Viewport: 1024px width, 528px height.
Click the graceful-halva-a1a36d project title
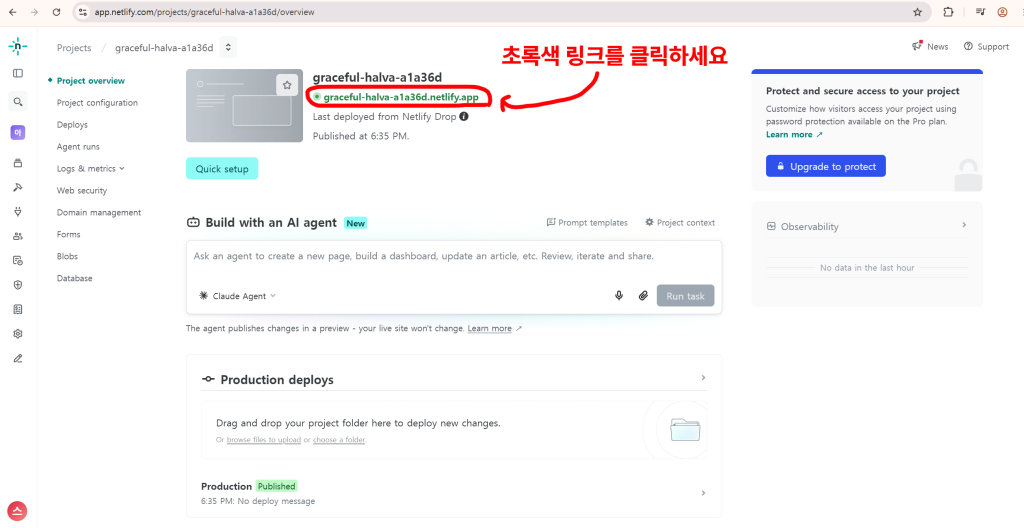(377, 78)
